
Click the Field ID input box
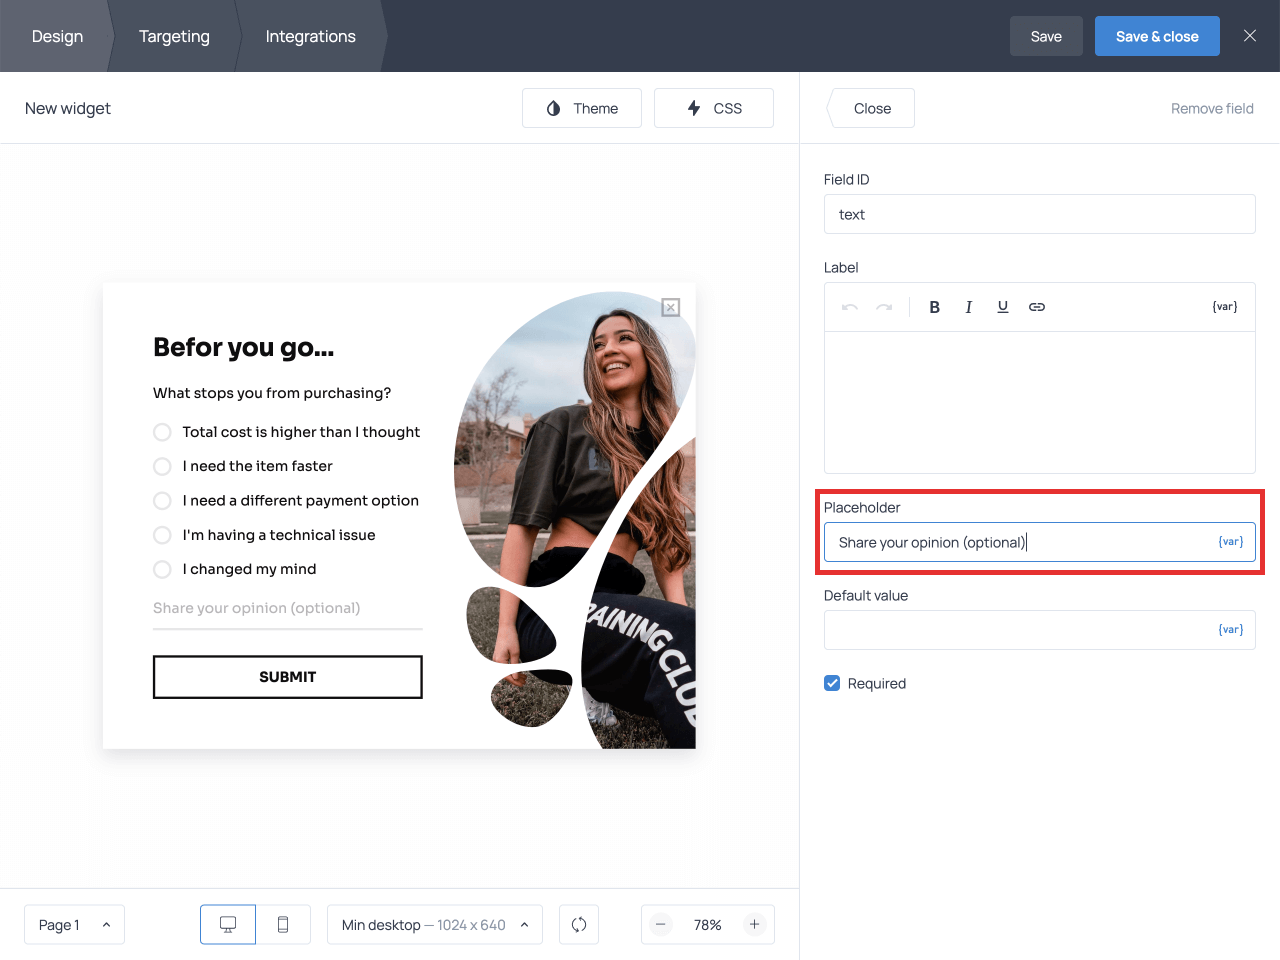coord(1039,214)
